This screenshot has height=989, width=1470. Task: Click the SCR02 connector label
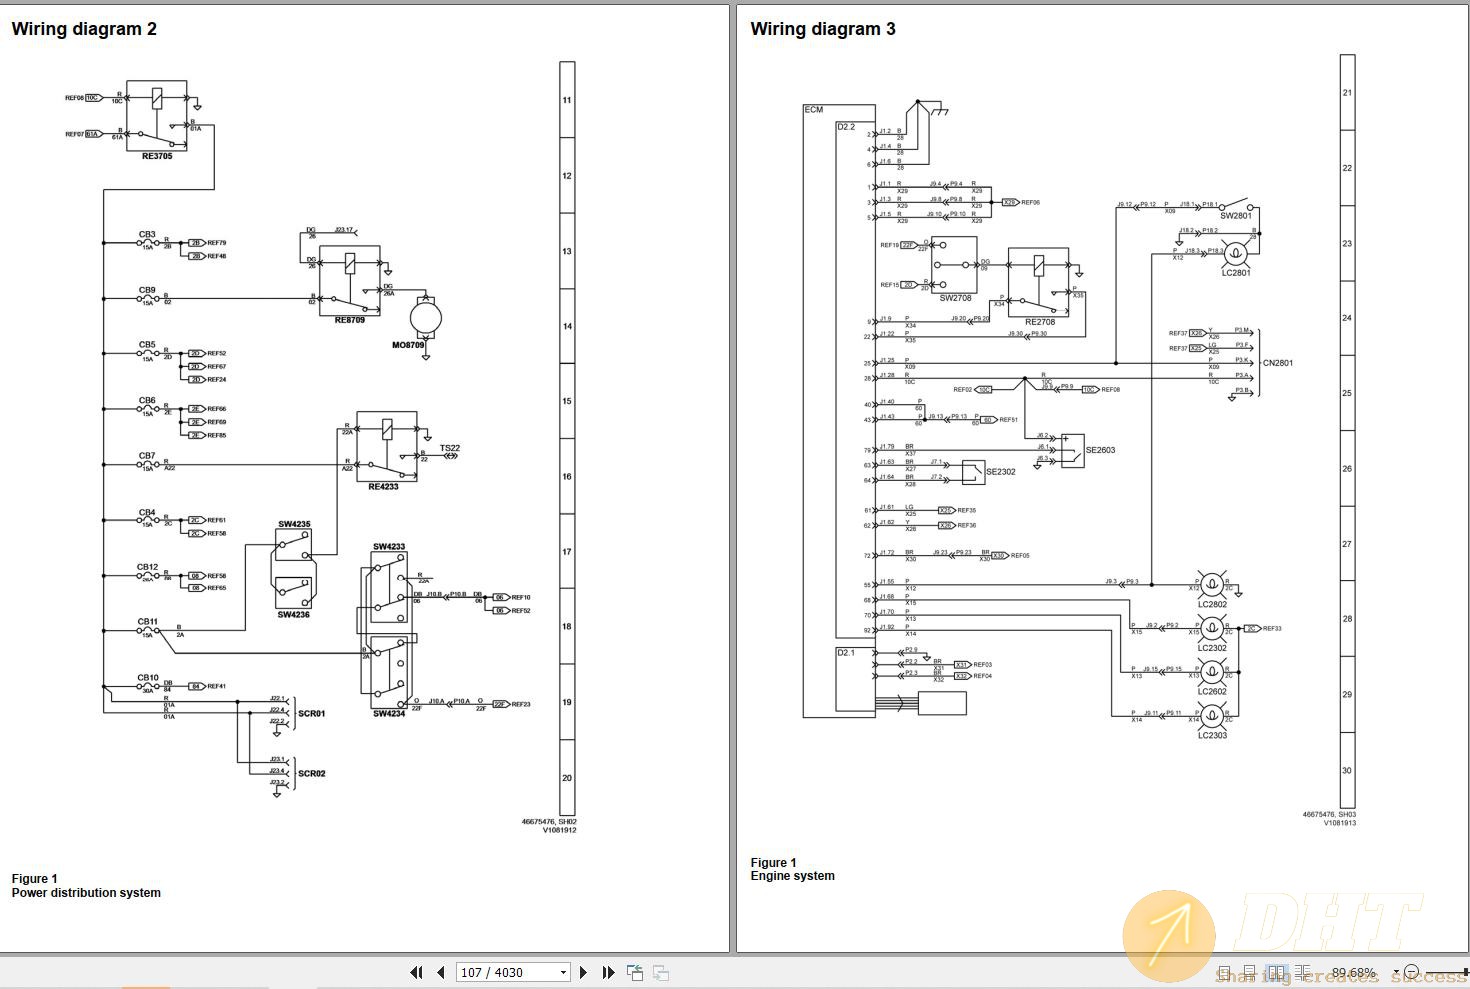tap(311, 774)
